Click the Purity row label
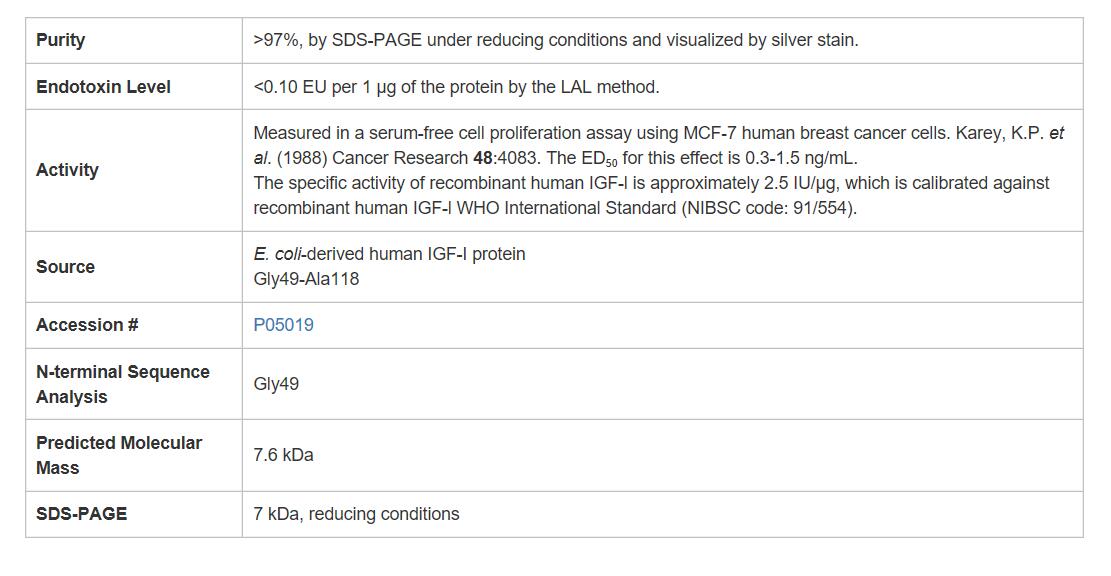1111x576 pixels. coord(60,40)
